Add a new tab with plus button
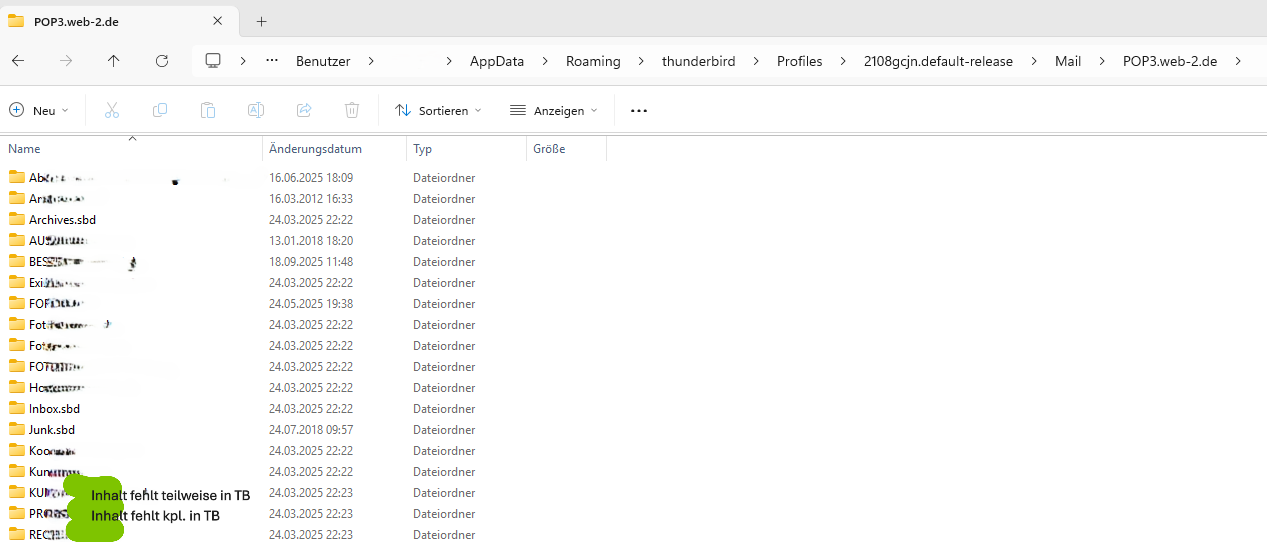The width and height of the screenshot is (1267, 543). (x=262, y=21)
